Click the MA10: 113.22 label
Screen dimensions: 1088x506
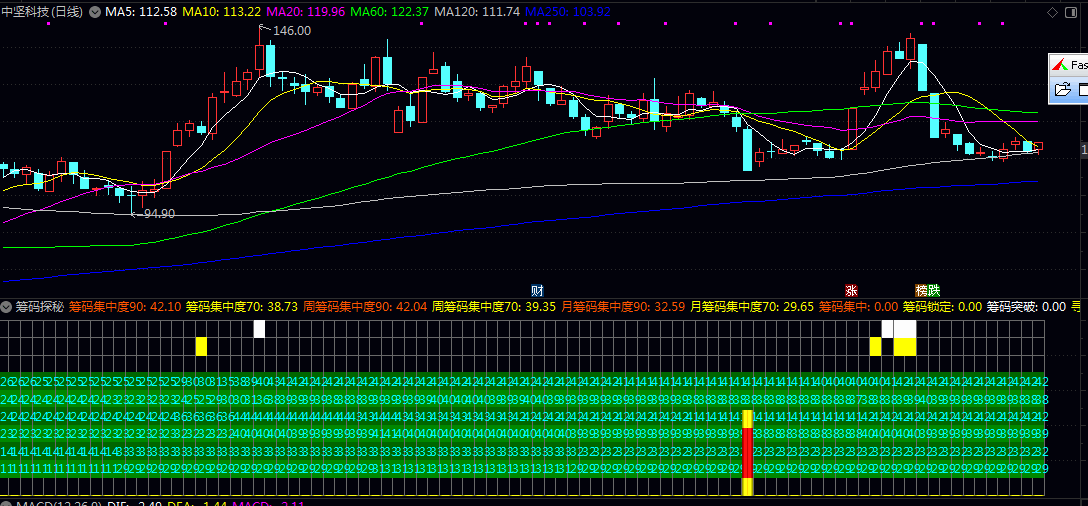tap(222, 12)
